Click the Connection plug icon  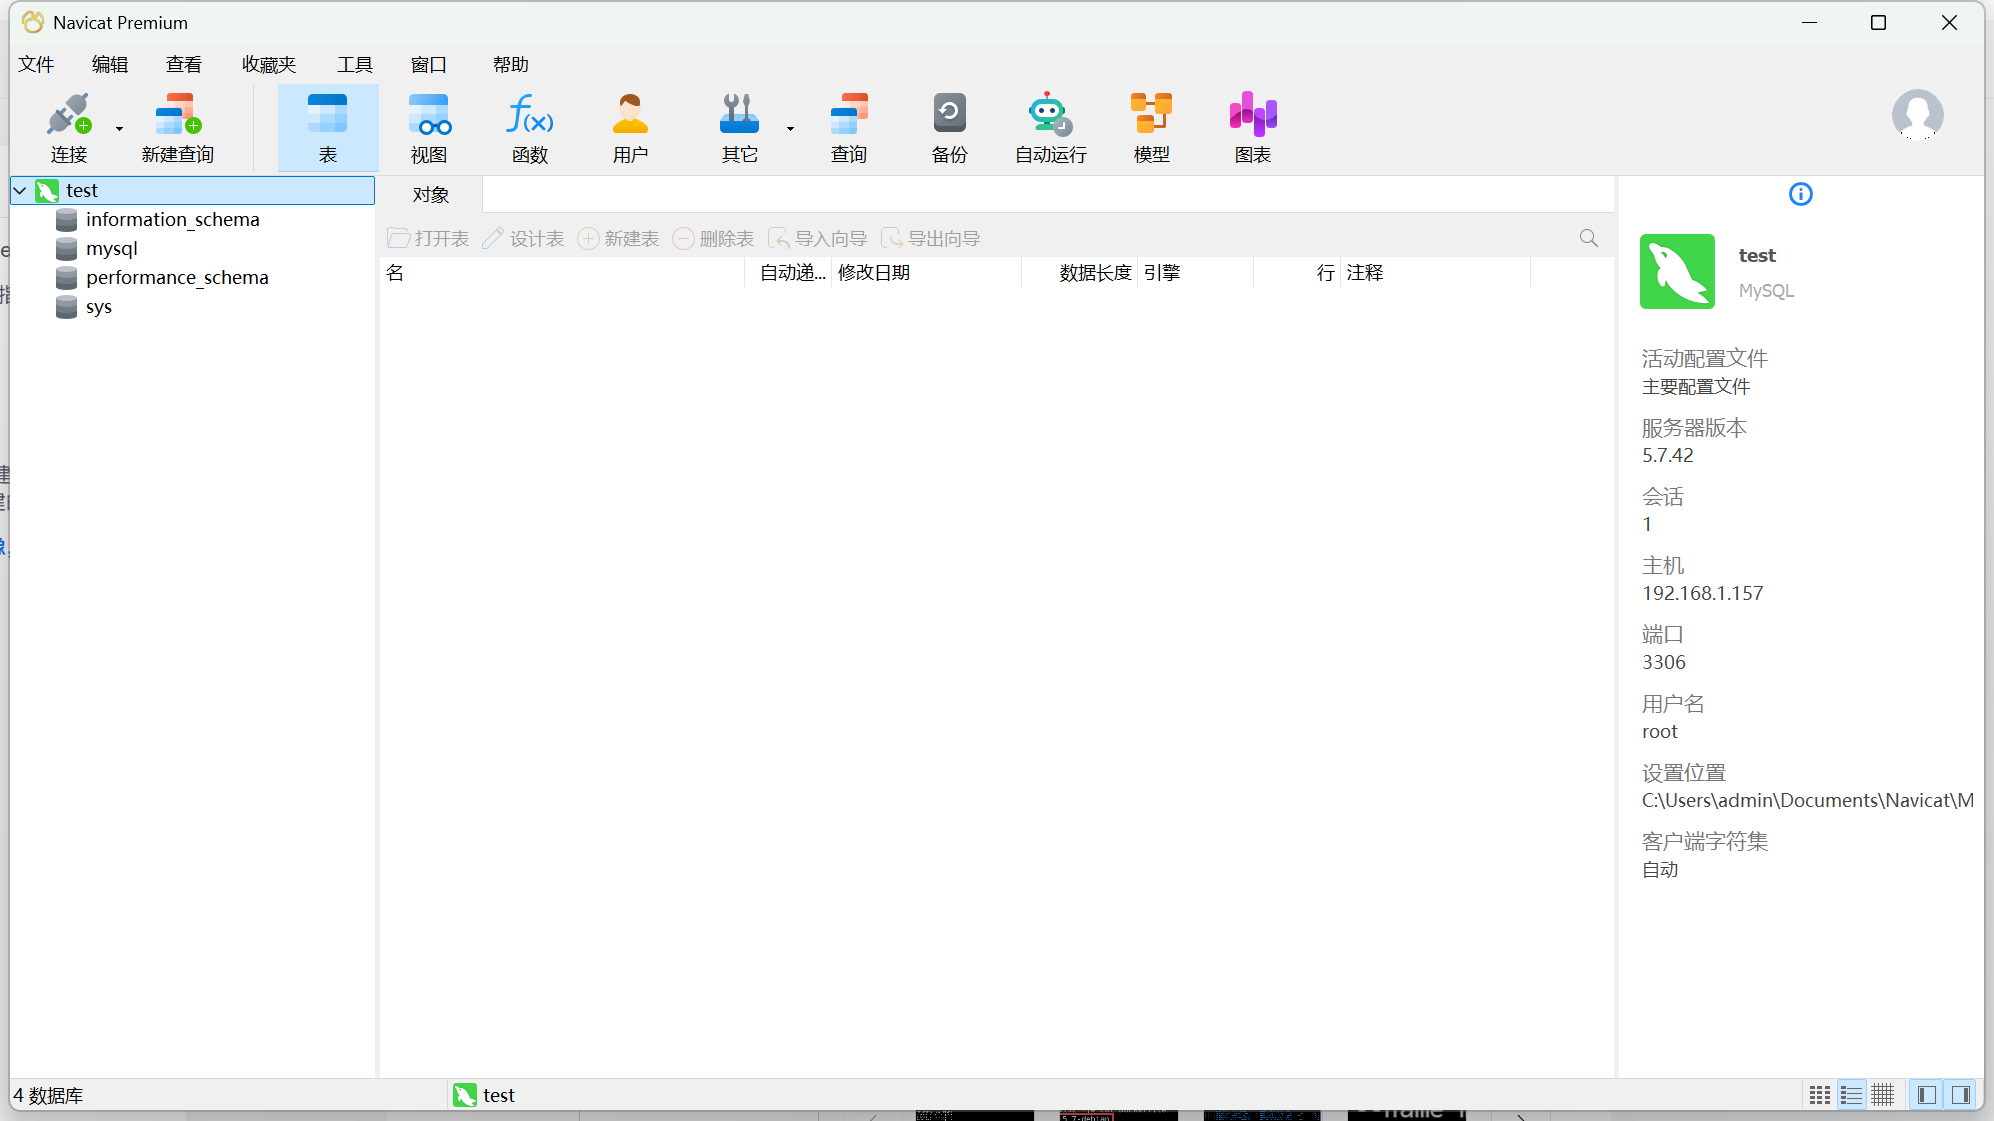coord(68,116)
